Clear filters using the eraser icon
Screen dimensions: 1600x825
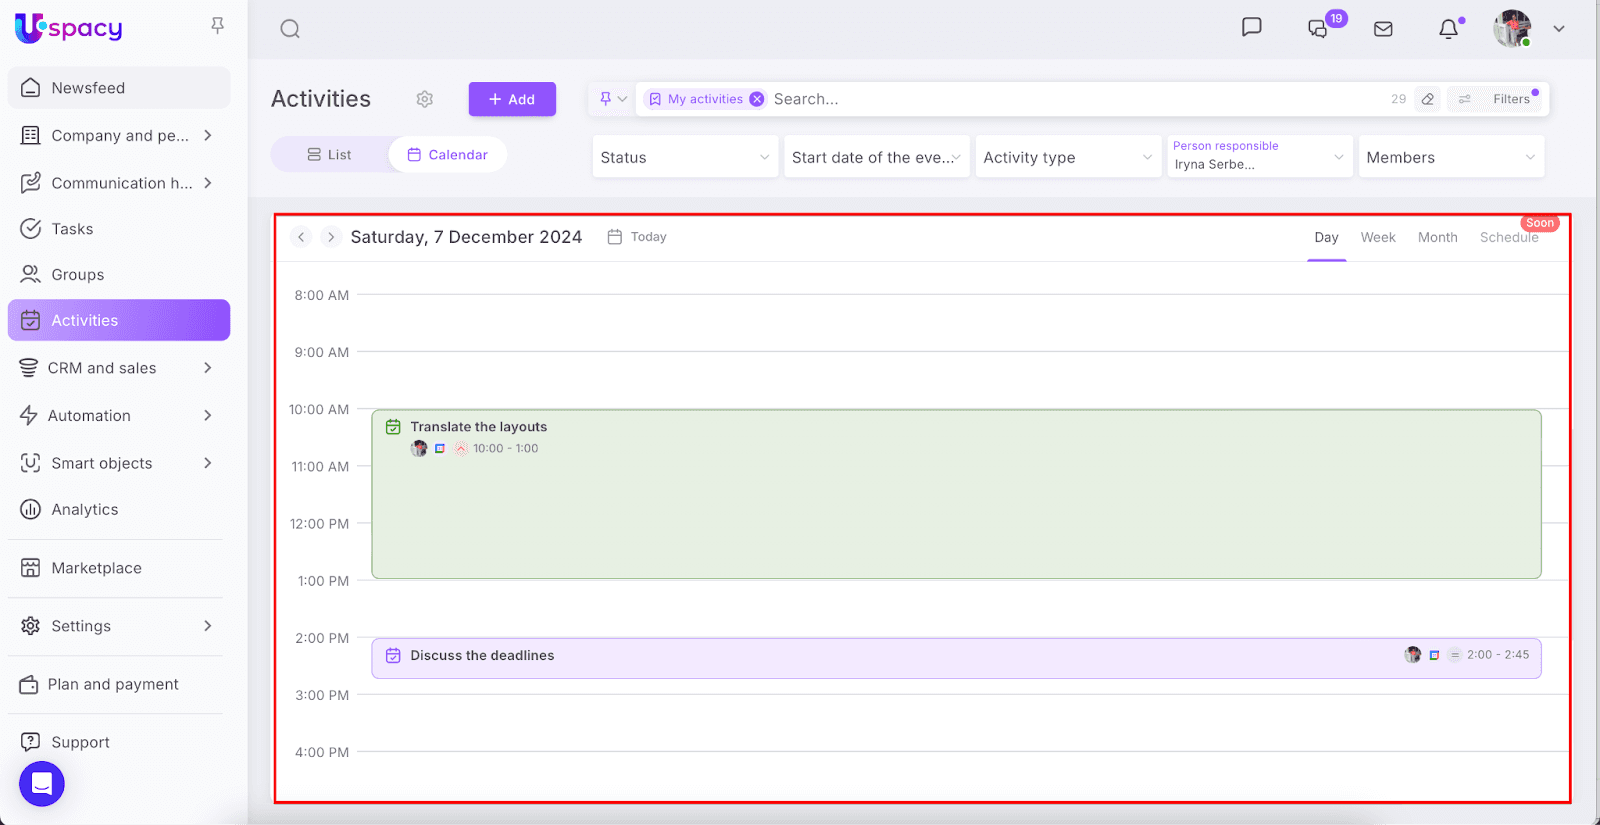click(x=1428, y=99)
